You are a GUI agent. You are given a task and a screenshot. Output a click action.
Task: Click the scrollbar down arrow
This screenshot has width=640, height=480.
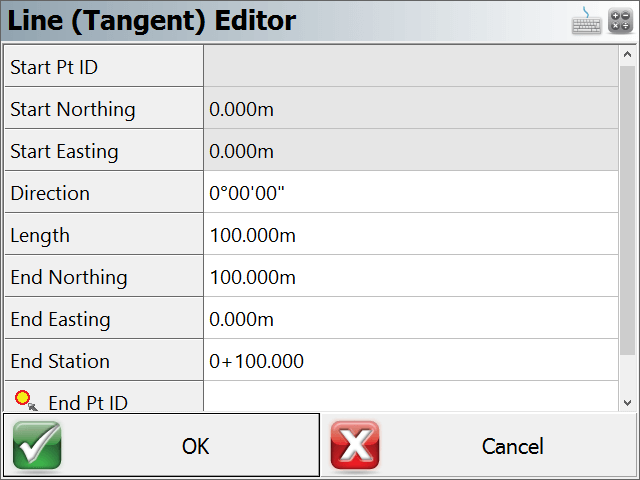click(x=627, y=403)
